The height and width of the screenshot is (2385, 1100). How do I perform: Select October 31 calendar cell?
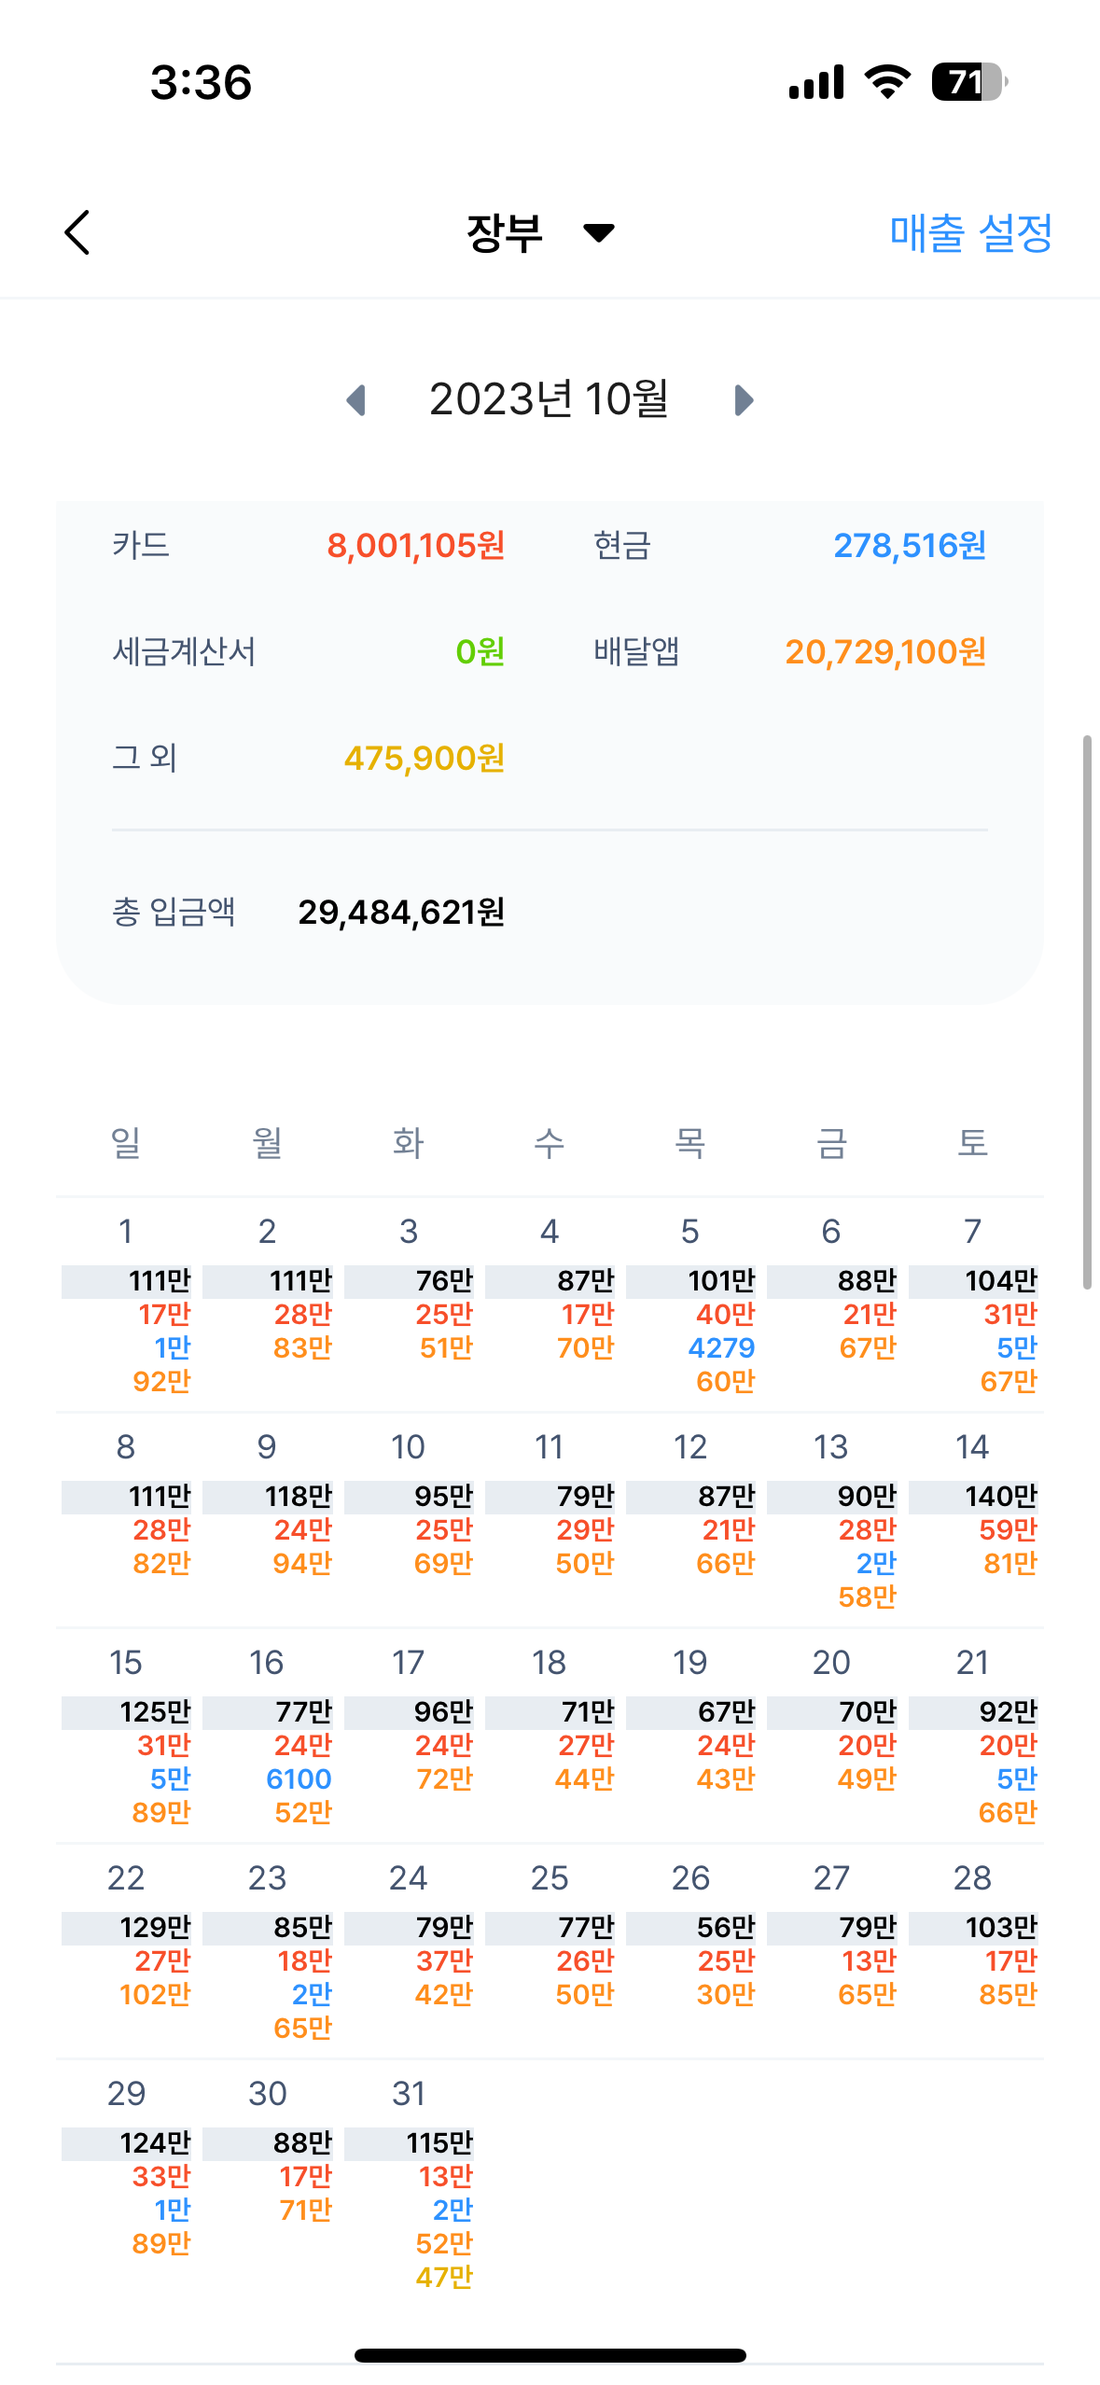[x=408, y=2180]
